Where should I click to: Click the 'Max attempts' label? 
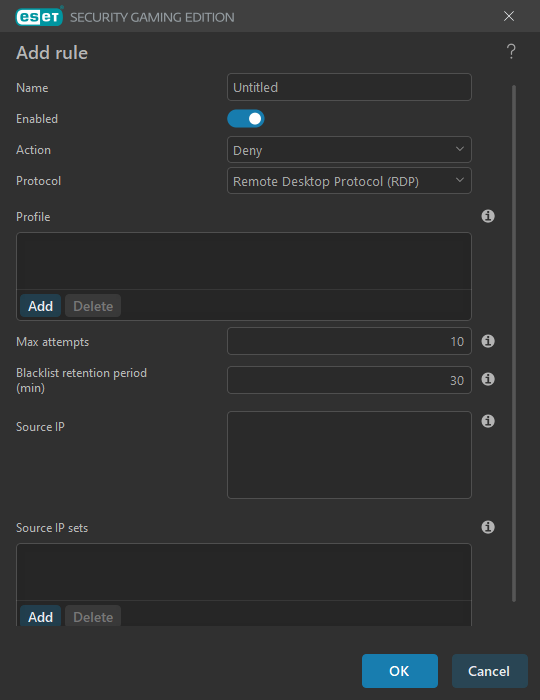click(x=52, y=342)
